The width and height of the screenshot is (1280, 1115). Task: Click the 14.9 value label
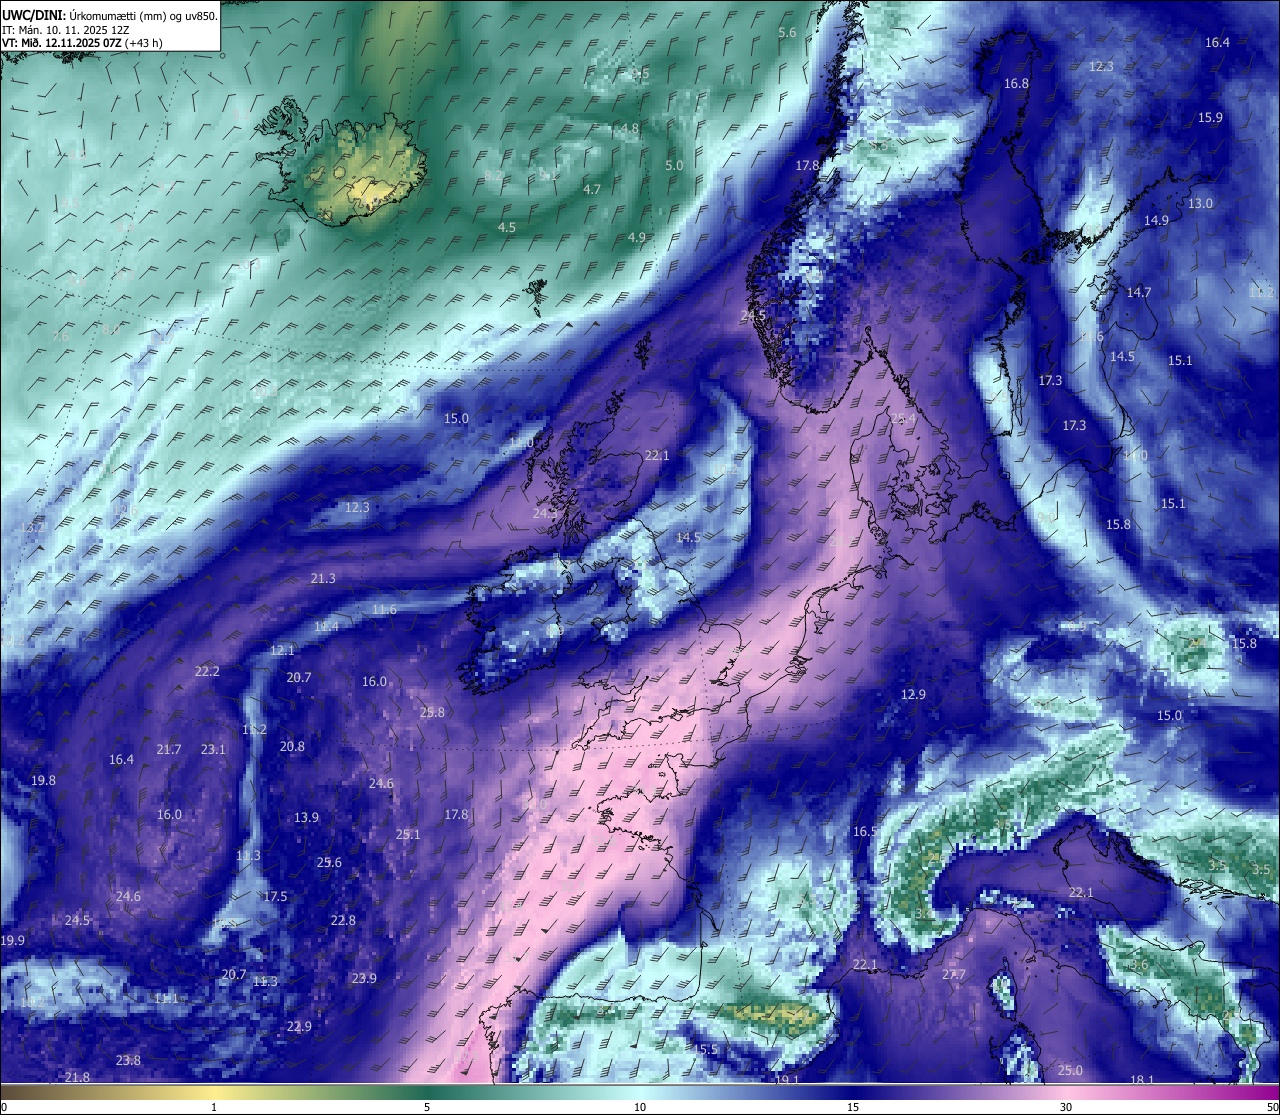tap(1156, 221)
